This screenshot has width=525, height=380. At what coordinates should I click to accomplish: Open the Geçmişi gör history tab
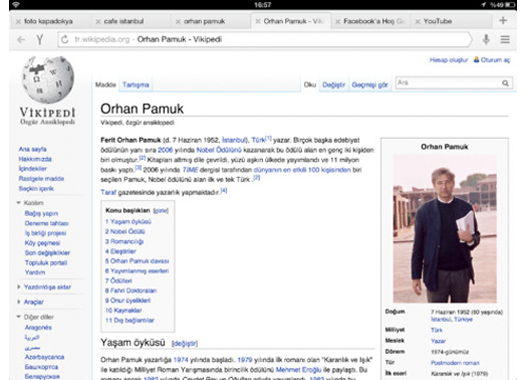pyautogui.click(x=370, y=85)
